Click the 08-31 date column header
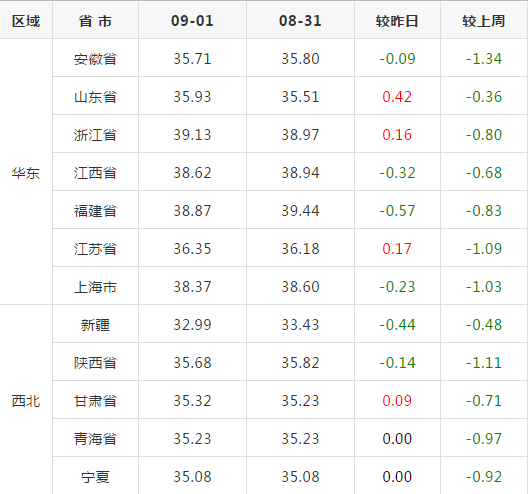Viewport: 529px width, 494px height. pyautogui.click(x=300, y=21)
